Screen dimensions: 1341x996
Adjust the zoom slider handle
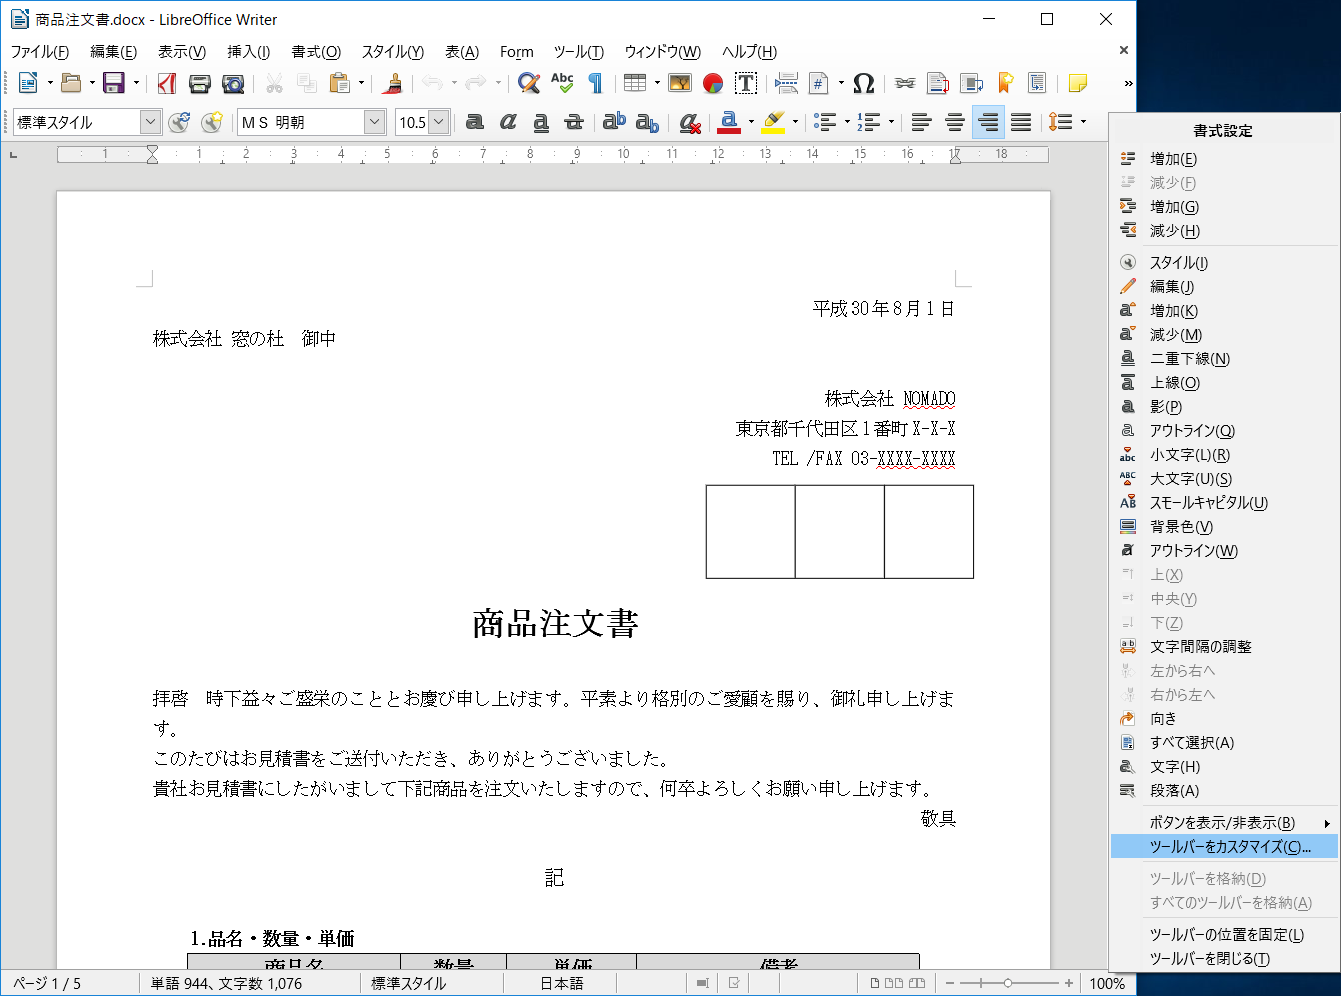pos(1007,983)
